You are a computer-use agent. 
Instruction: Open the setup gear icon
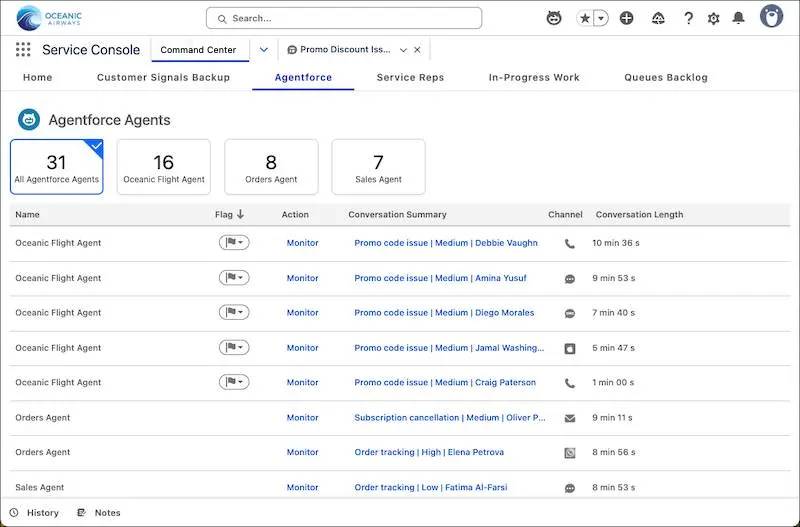tap(713, 18)
